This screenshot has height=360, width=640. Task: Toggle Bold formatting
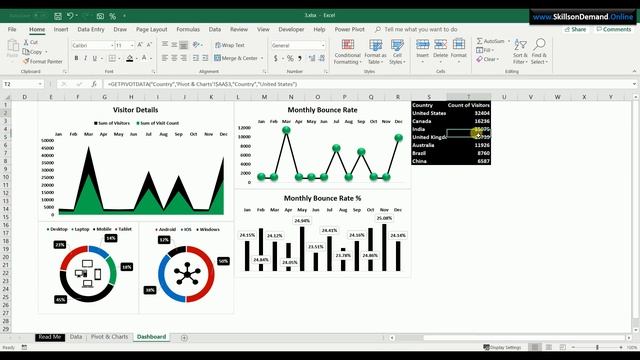tap(76, 58)
